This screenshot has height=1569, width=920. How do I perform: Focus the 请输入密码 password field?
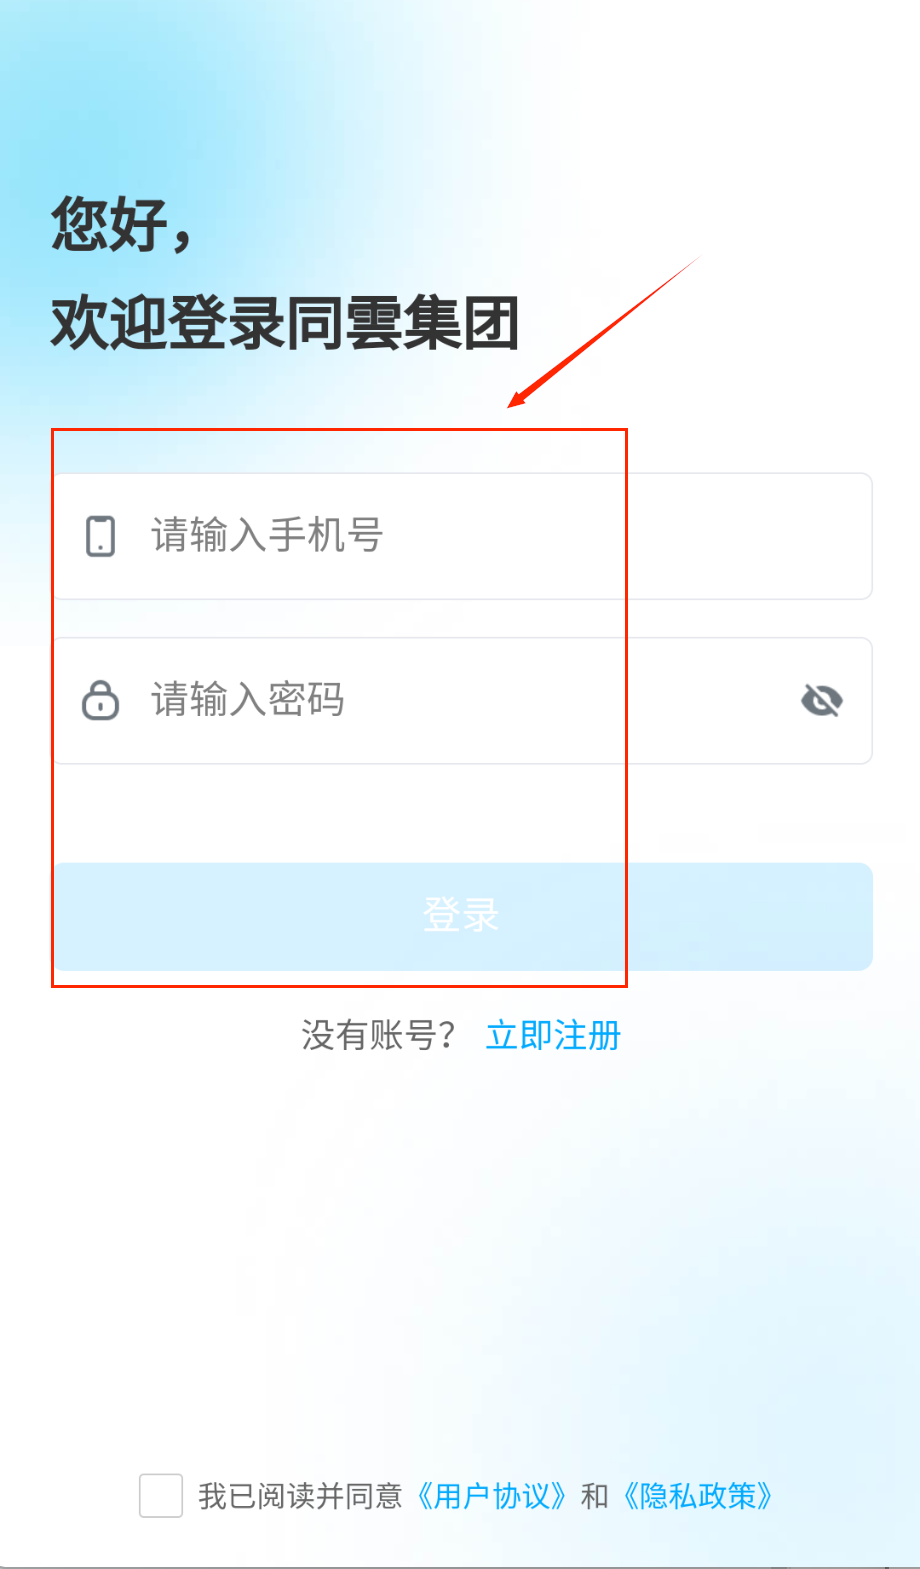[x=462, y=701]
